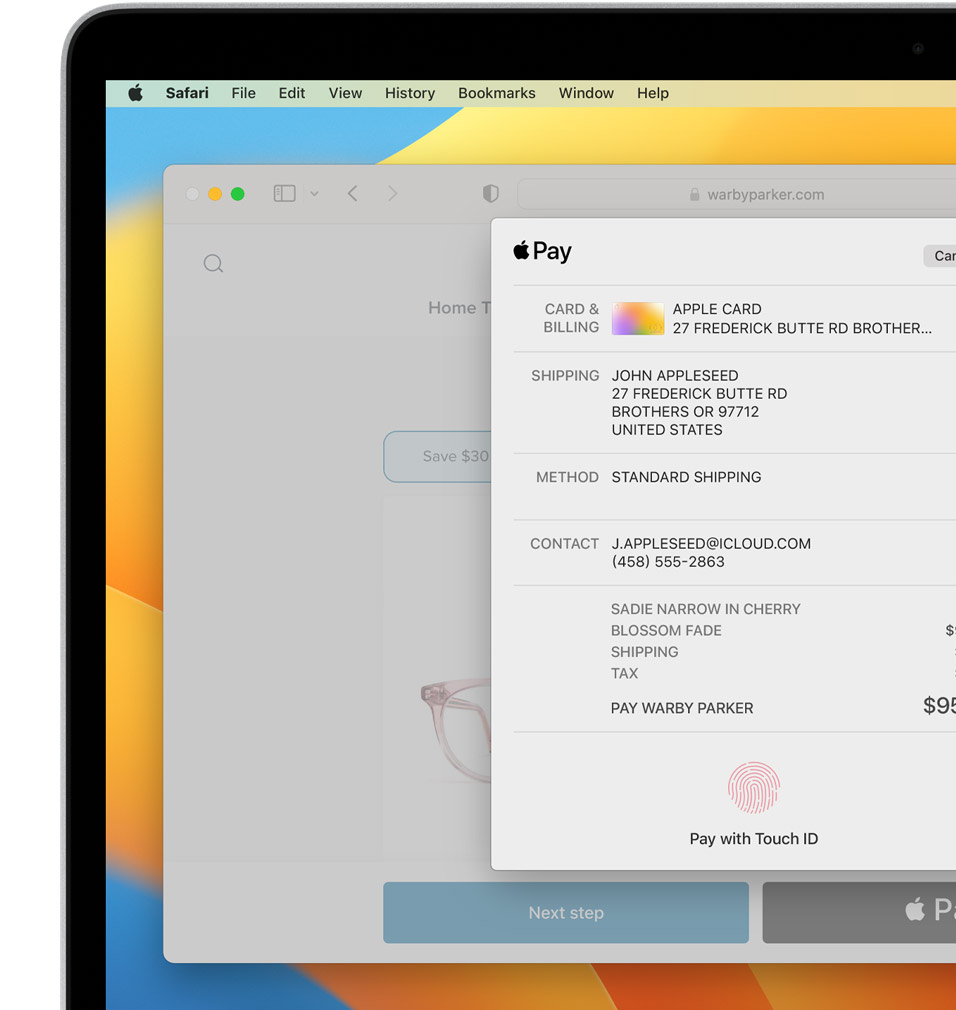Click the back navigation arrow
Image resolution: width=956 pixels, height=1010 pixels.
(352, 194)
